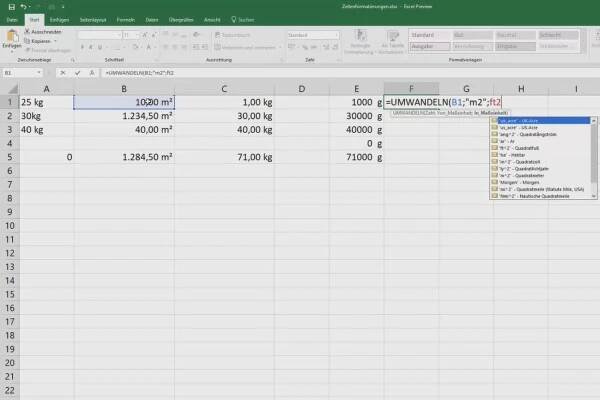Pick the 'uk_acre' - UK-Acre suggestion
The width and height of the screenshot is (600, 400).
(x=530, y=119)
